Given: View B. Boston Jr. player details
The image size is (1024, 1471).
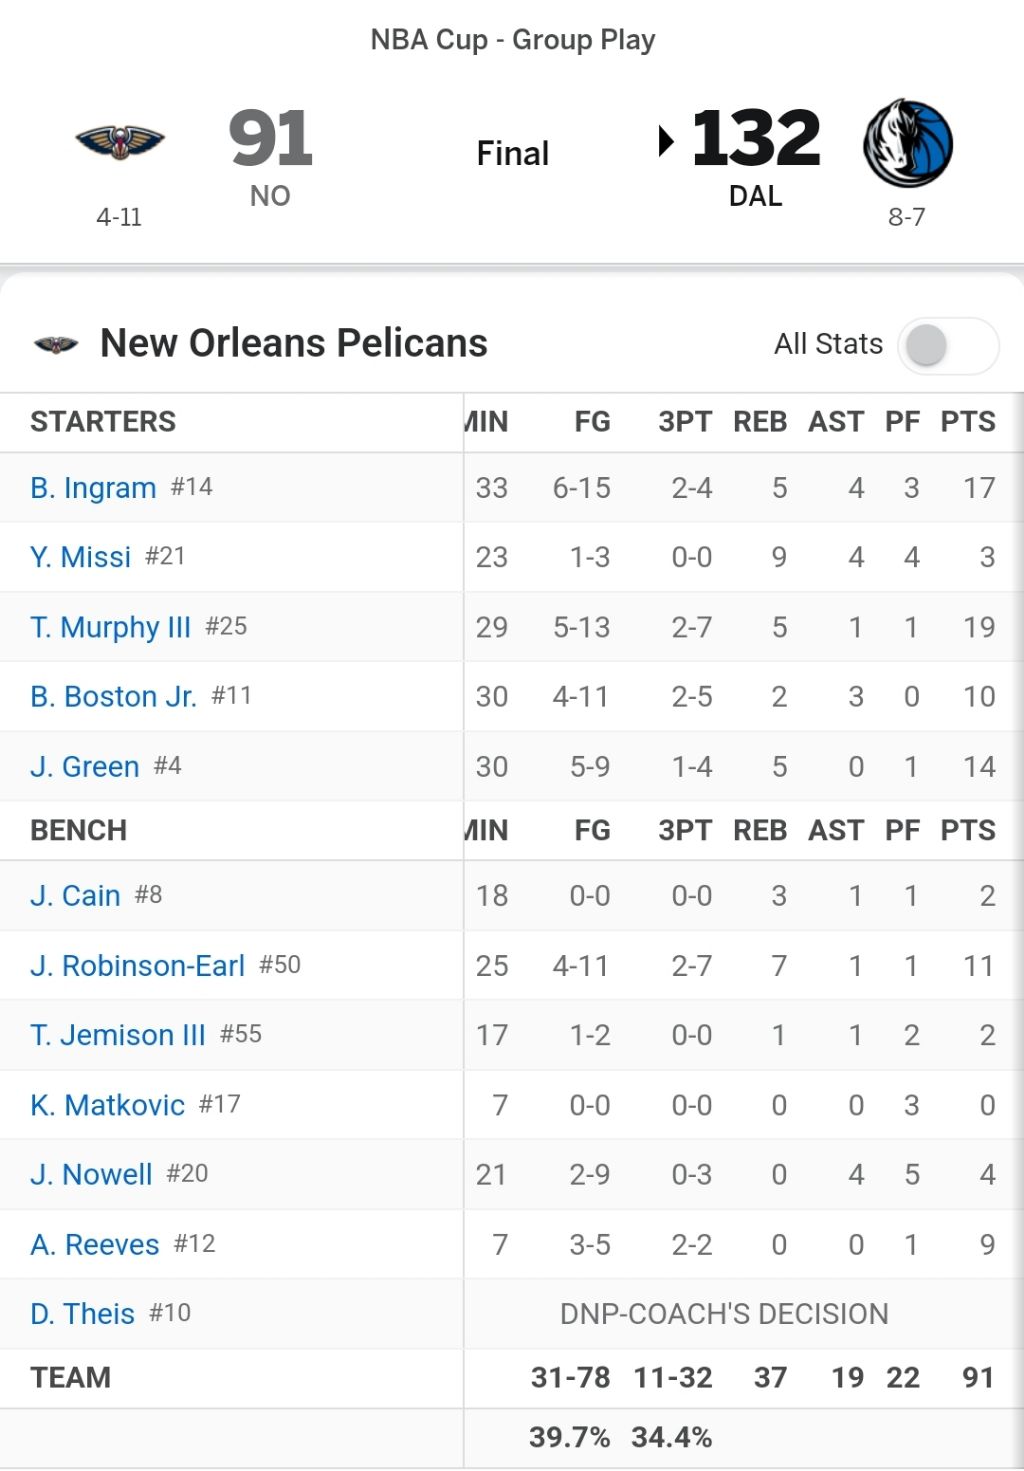Looking at the screenshot, I should click(113, 696).
